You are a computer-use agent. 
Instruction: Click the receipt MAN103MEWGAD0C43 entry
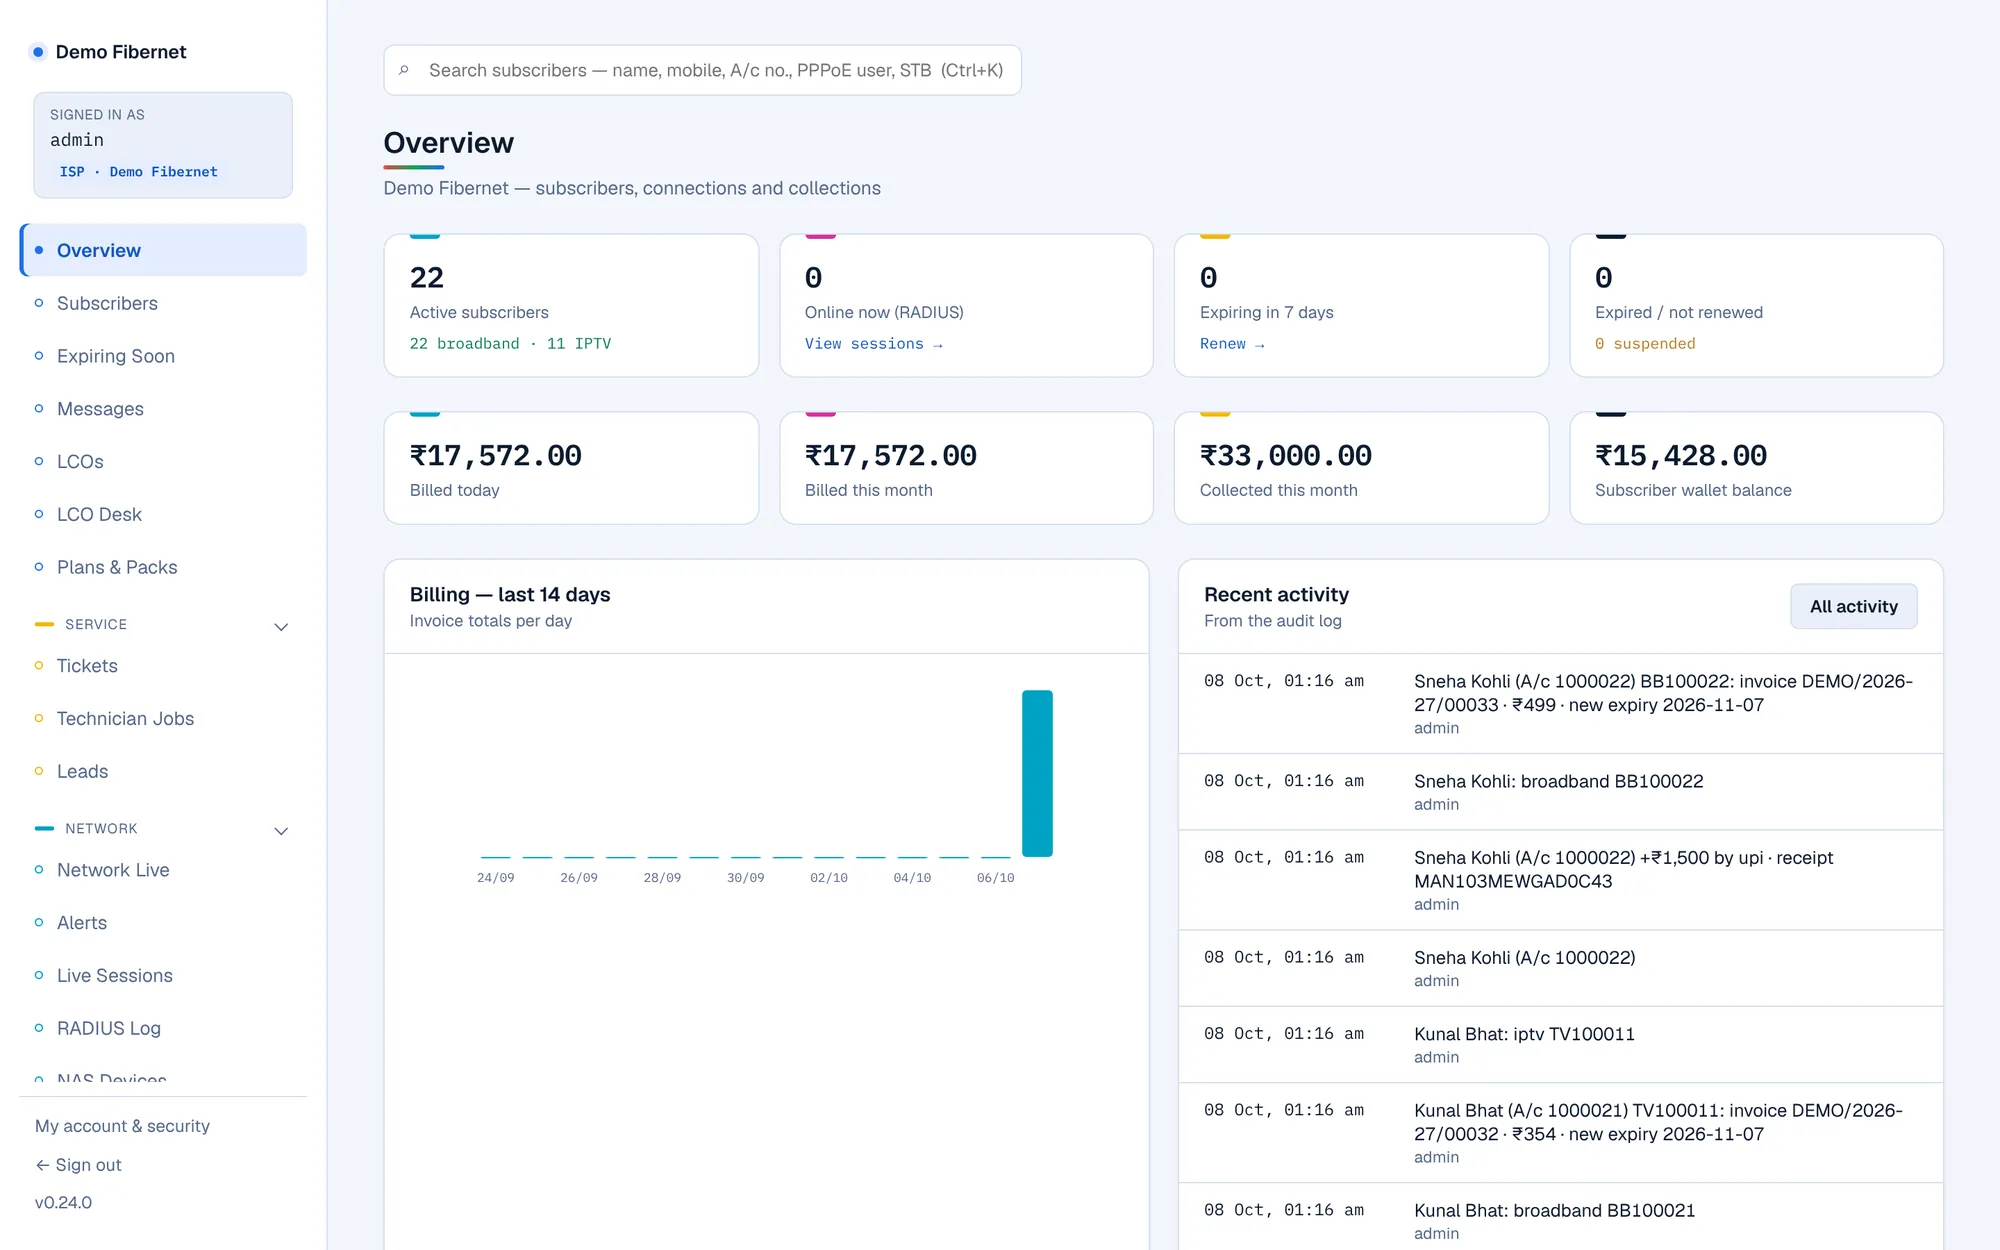point(1560,880)
